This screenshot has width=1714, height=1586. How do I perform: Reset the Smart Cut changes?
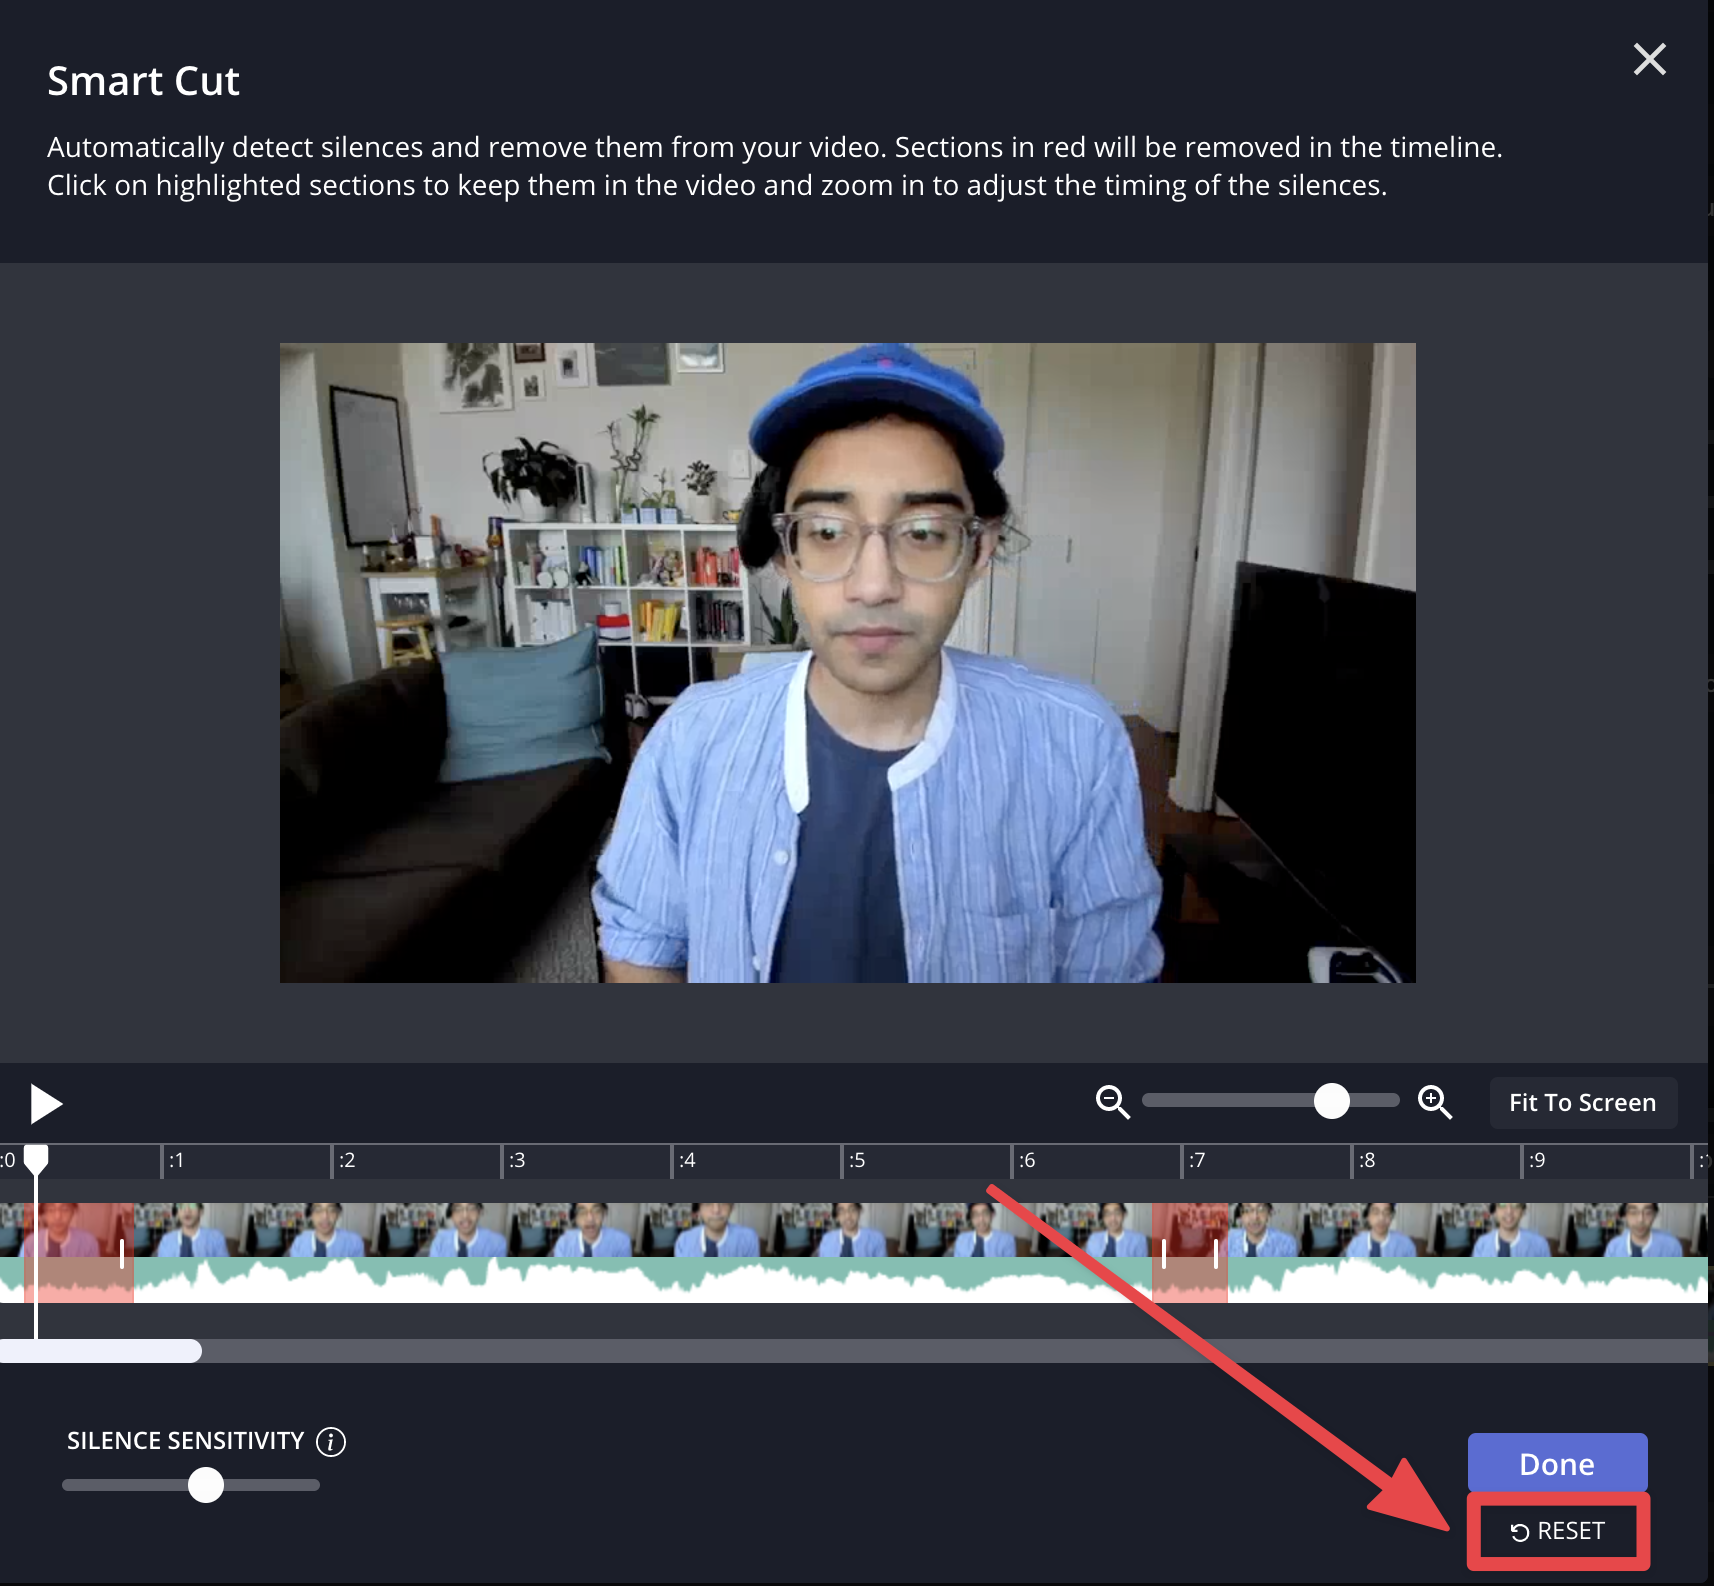[x=1558, y=1531]
